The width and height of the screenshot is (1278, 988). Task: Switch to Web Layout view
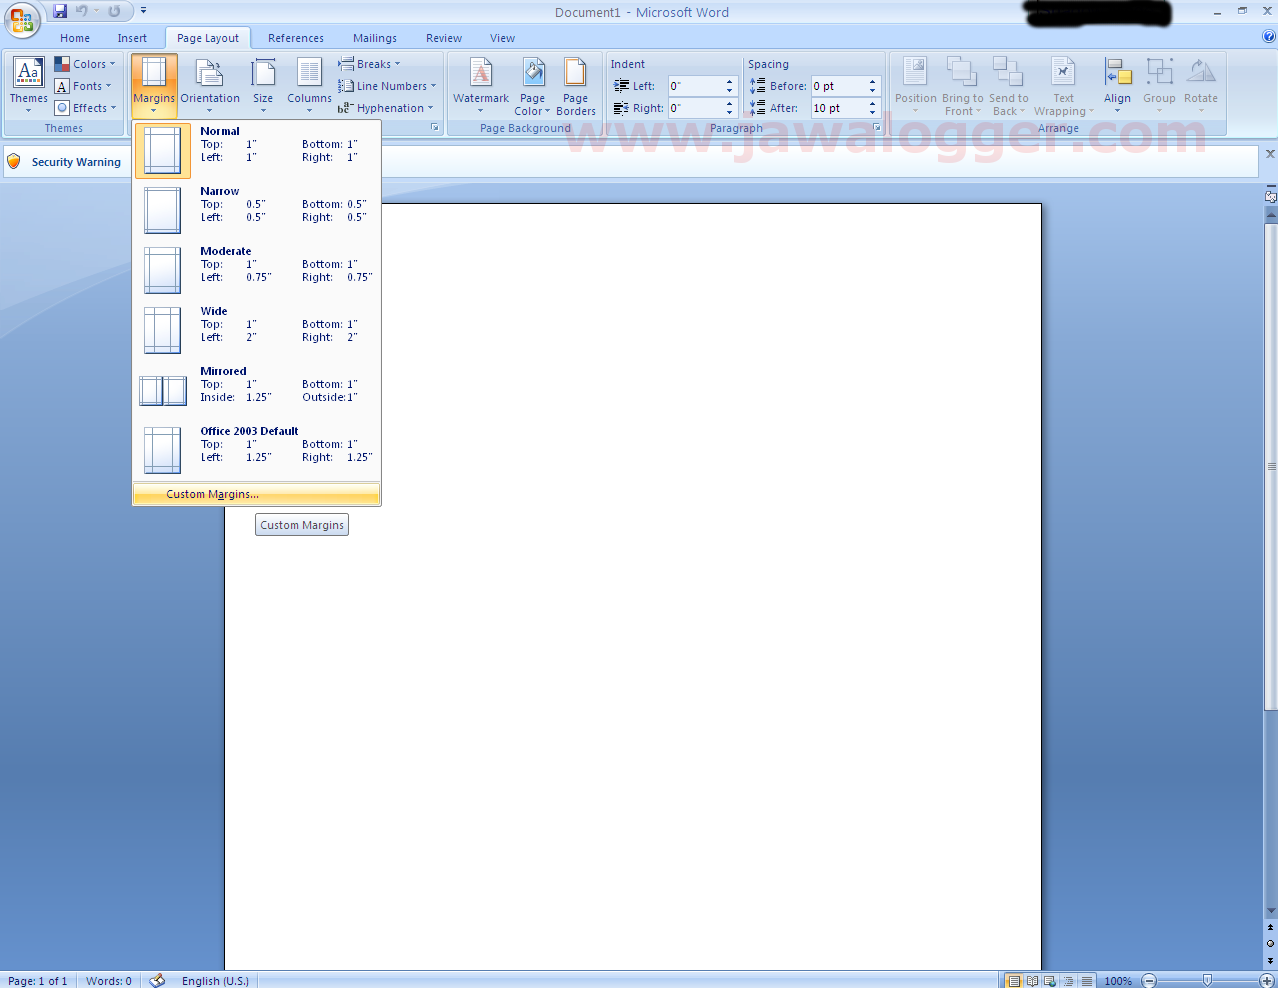coord(1050,981)
